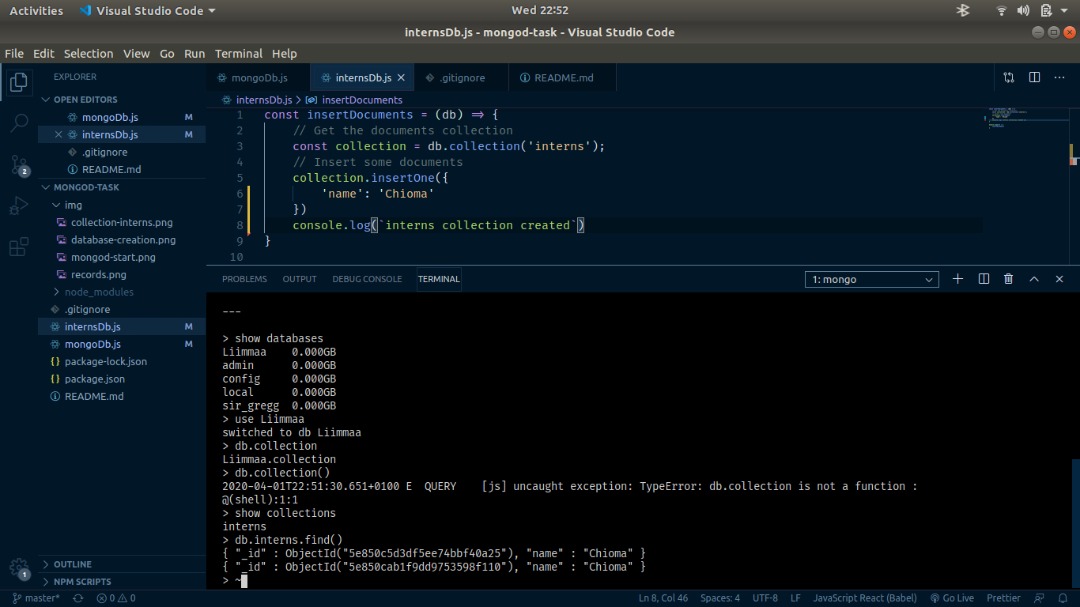Viewport: 1080px width, 607px height.
Task: Open the File menu
Action: coord(14,54)
